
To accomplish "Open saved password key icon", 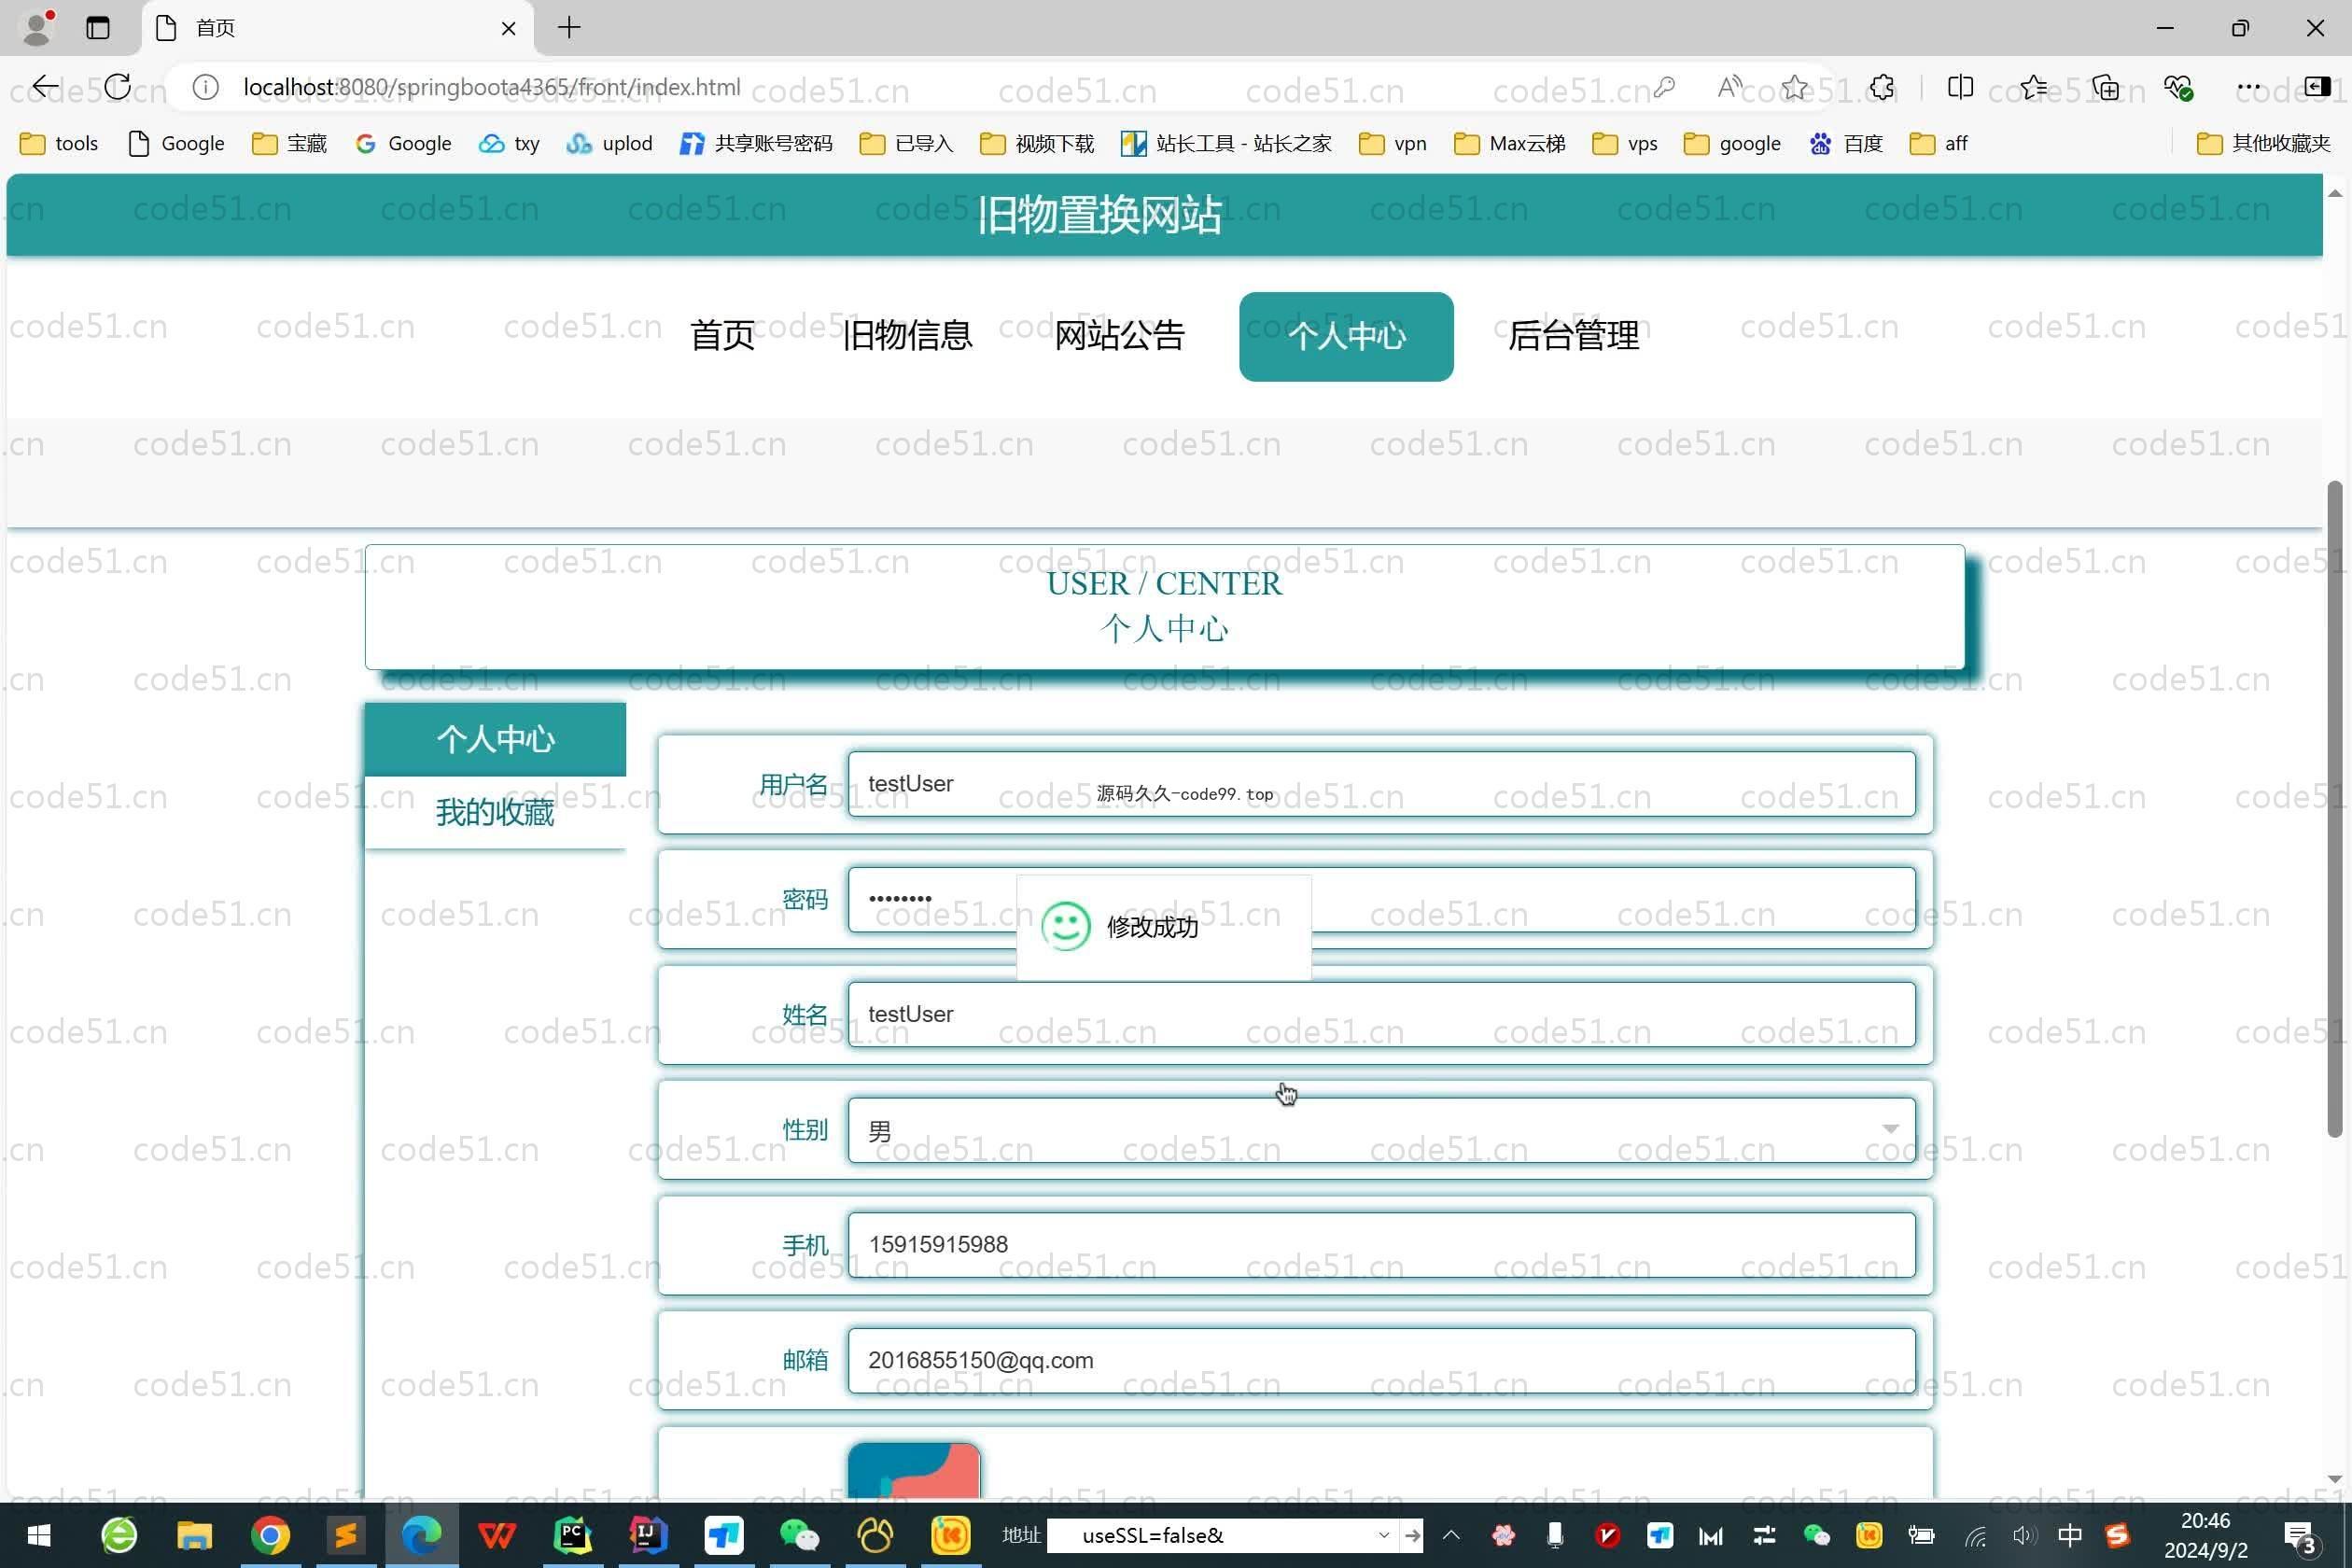I will click(x=1664, y=87).
